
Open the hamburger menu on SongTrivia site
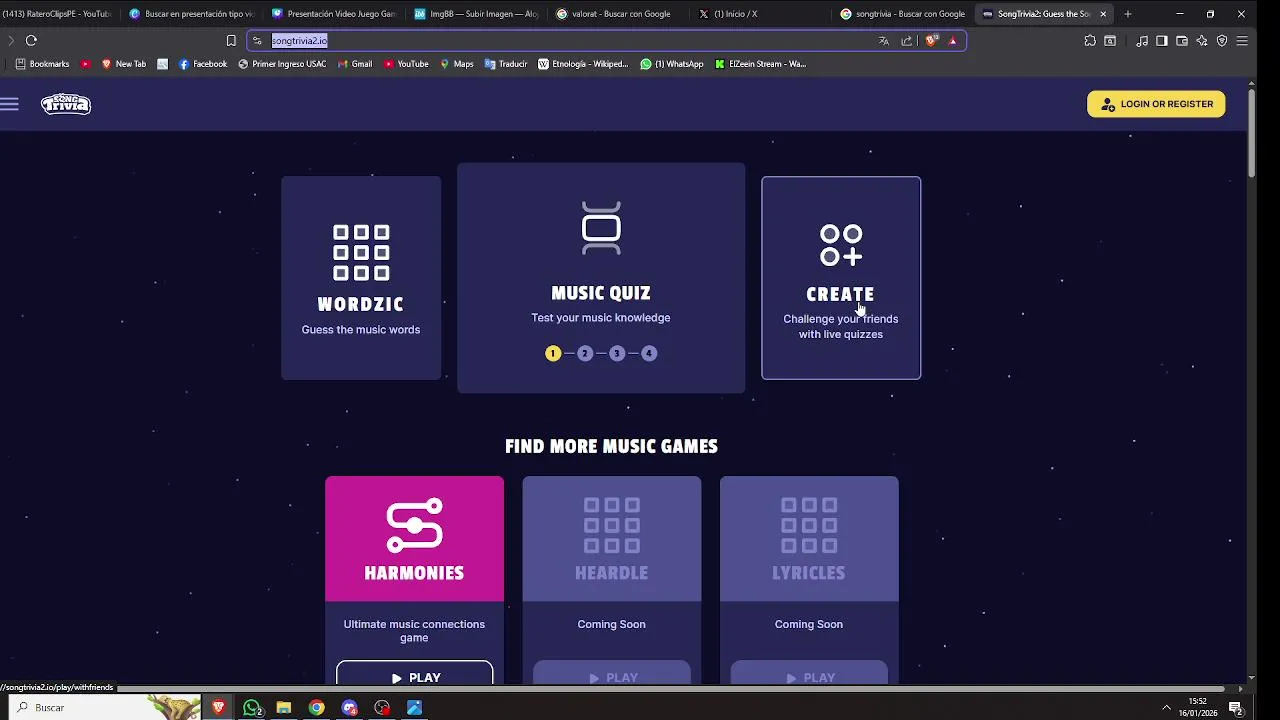point(10,104)
